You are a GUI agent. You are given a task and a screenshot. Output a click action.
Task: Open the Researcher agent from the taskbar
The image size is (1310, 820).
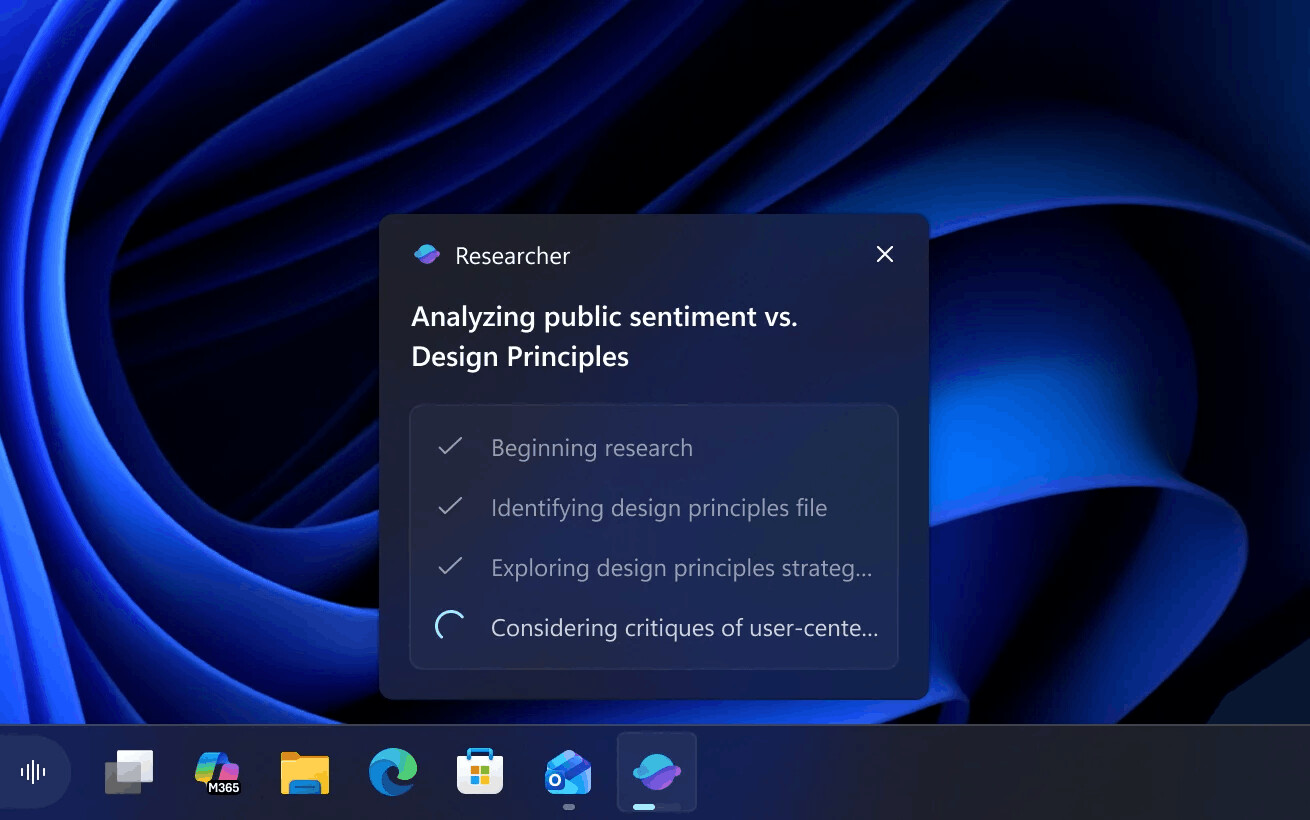pos(656,770)
